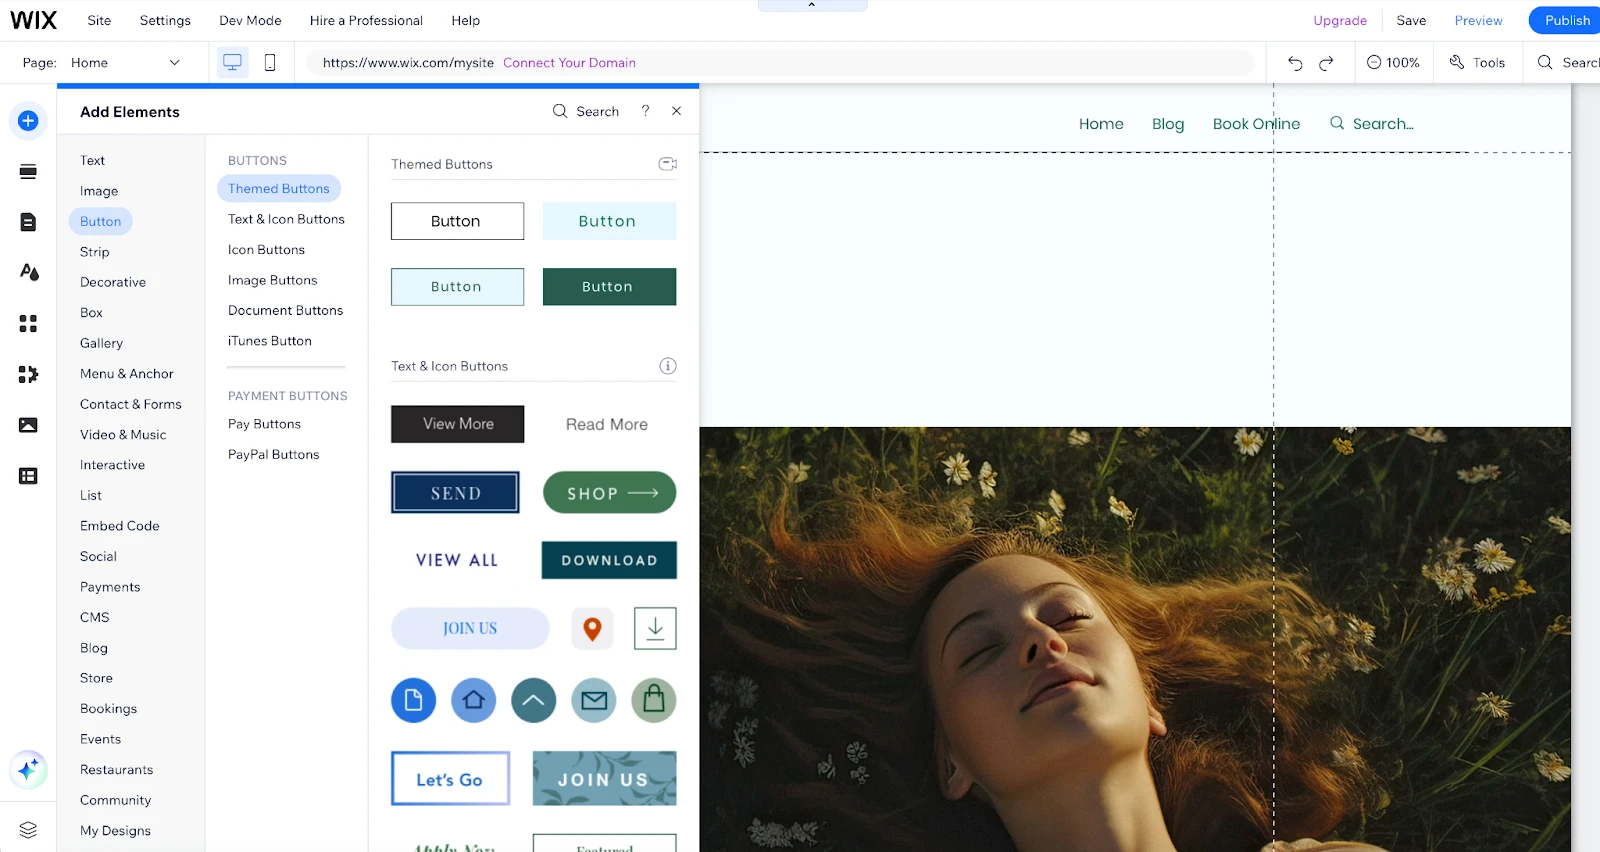Switch to mobile view icon

click(x=270, y=62)
